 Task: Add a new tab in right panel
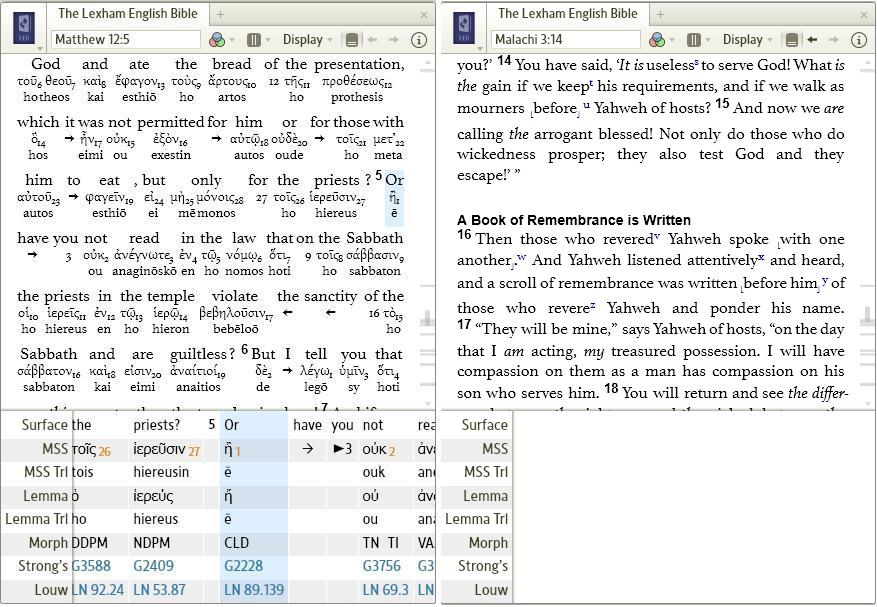[661, 15]
